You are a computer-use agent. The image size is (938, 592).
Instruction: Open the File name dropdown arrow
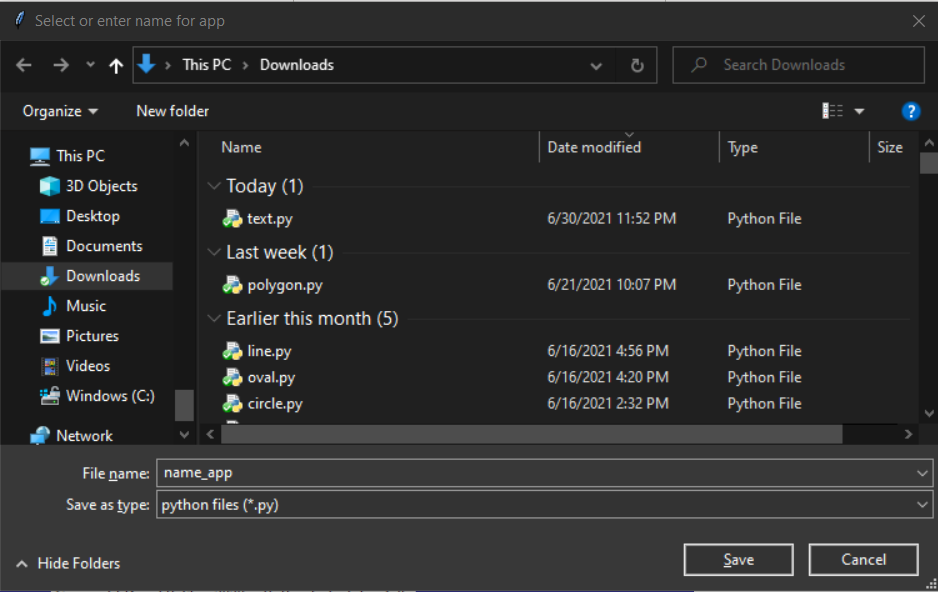922,474
